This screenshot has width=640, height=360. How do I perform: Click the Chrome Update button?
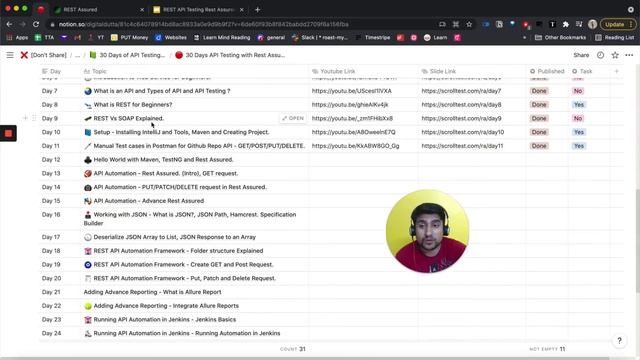[x=618, y=24]
